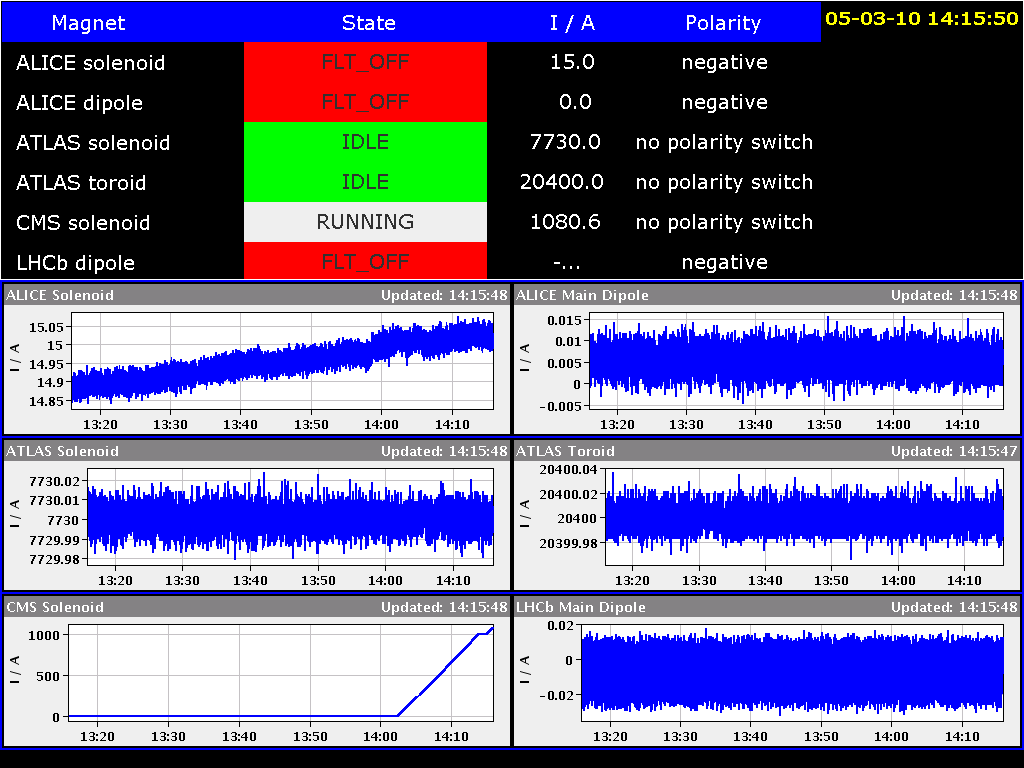Click ALICE Main Dipole Updated timestamp
Image resolution: width=1024 pixels, height=768 pixels.
coord(954,295)
